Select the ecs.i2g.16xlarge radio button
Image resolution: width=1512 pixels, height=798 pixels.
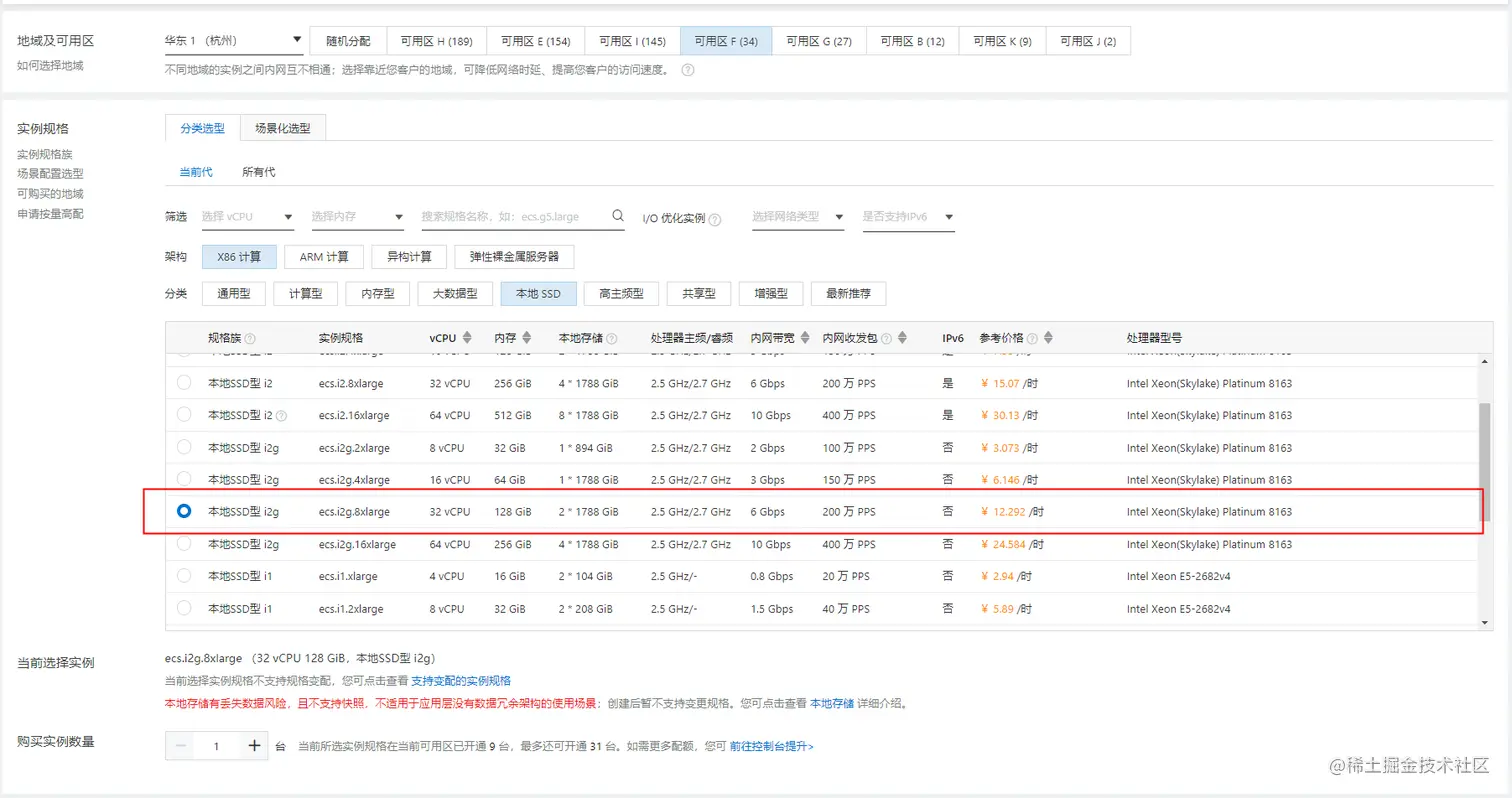[184, 543]
